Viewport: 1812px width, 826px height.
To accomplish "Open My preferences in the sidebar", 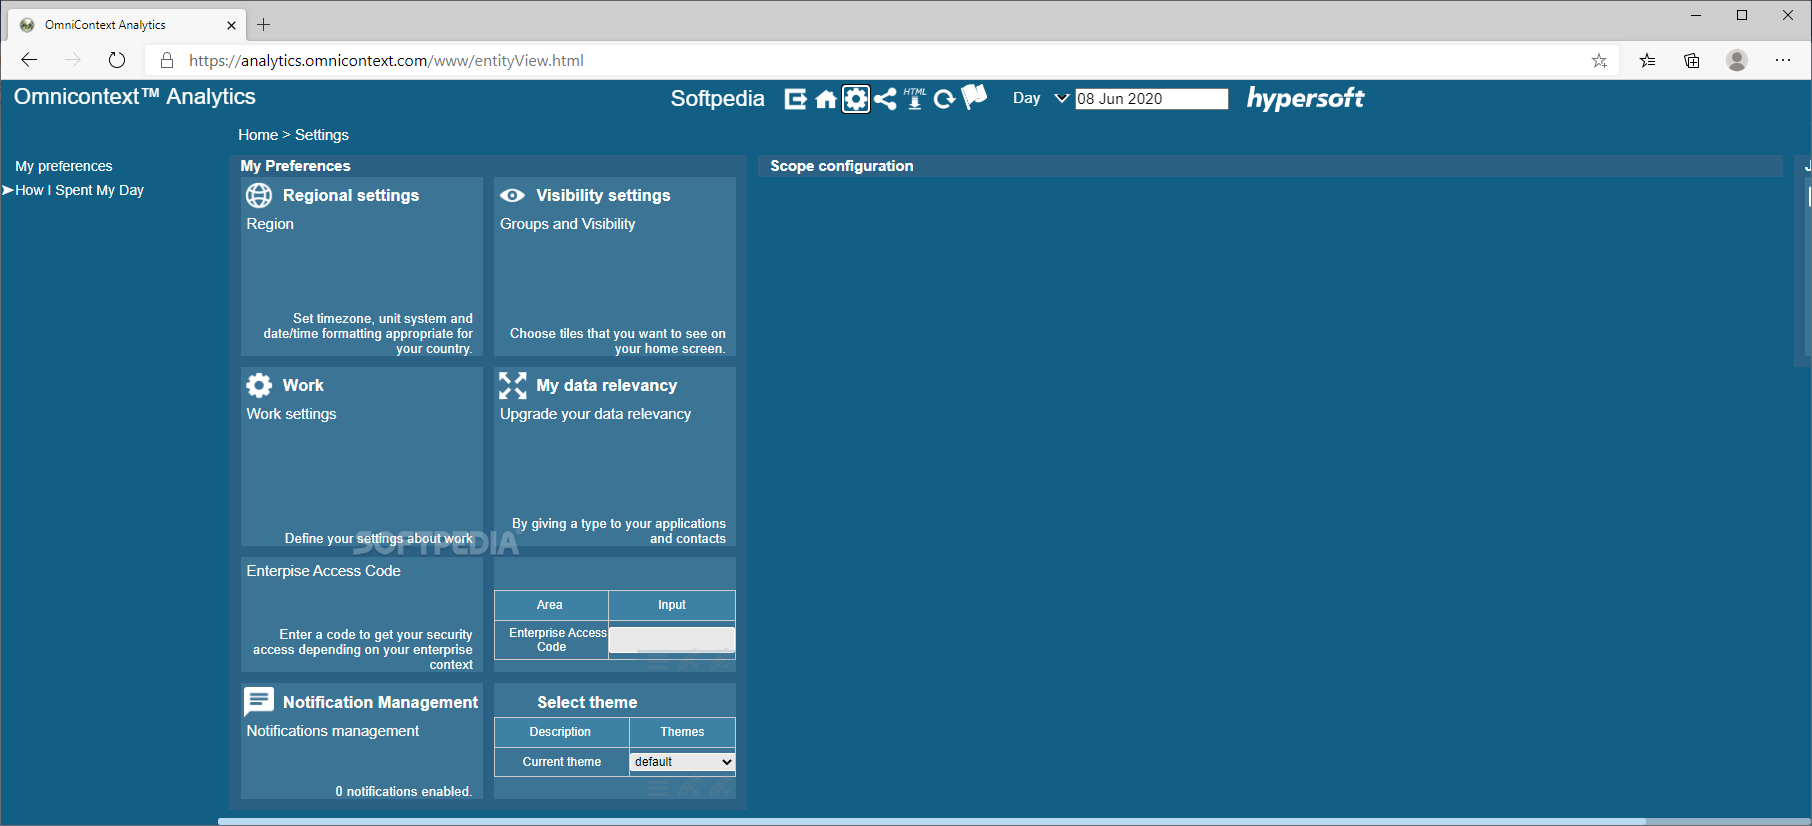I will (64, 166).
